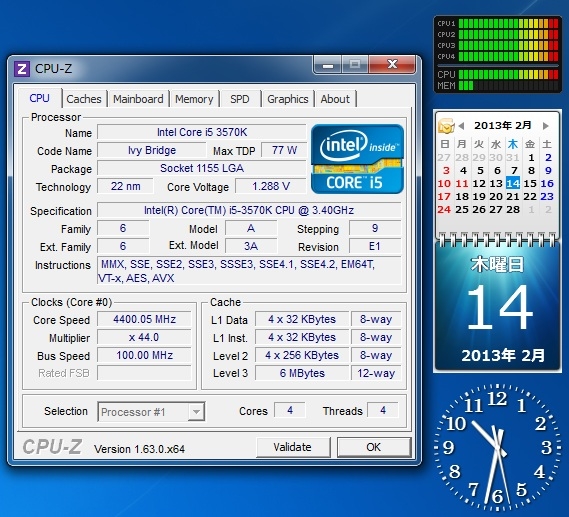
Task: Click the Revision value E1
Action: point(375,246)
